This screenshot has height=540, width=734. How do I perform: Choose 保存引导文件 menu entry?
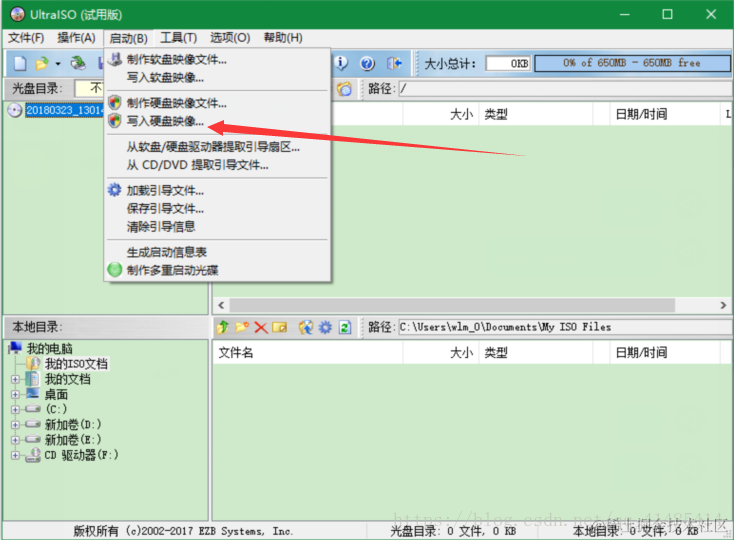[218, 208]
